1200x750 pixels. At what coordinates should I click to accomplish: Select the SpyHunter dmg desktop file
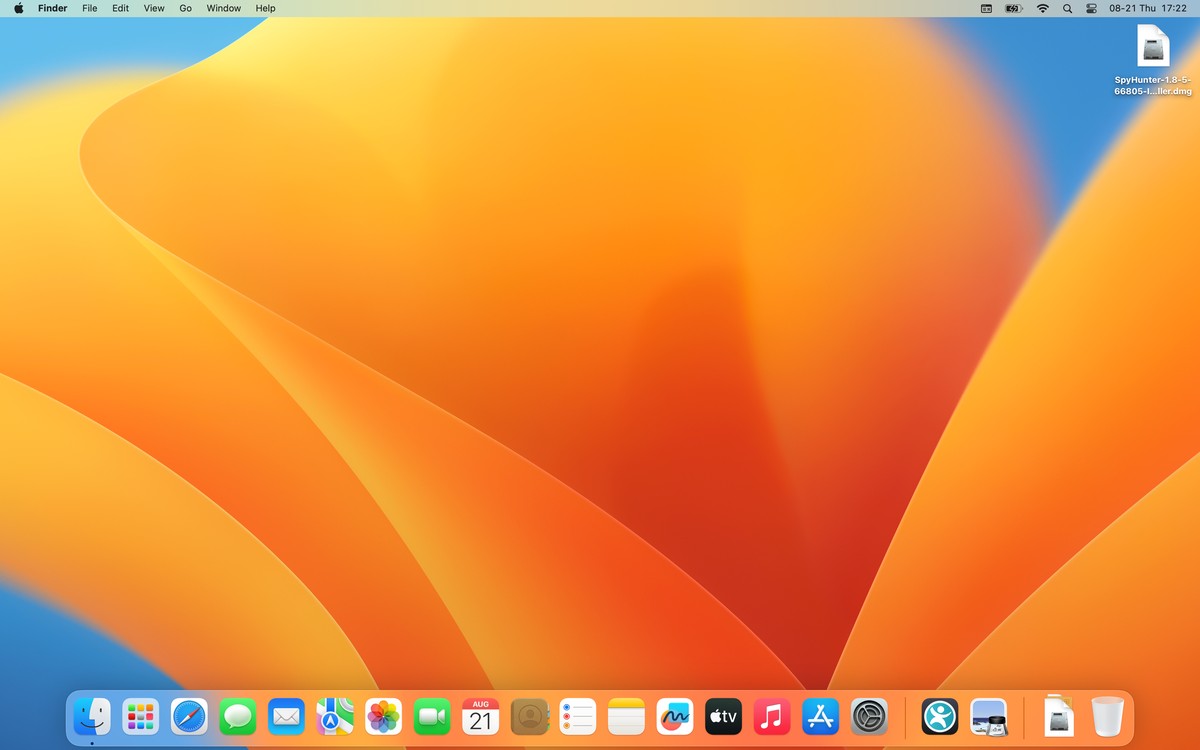point(1153,47)
